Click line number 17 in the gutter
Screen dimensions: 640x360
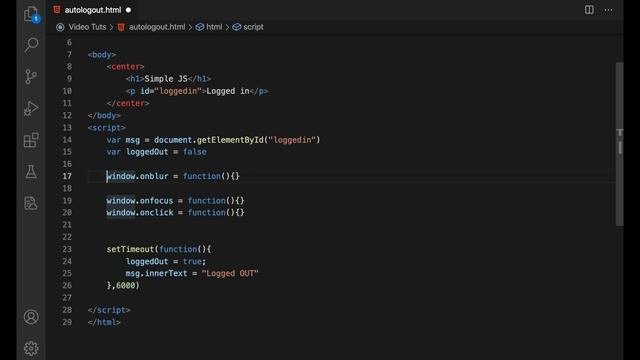coord(67,176)
